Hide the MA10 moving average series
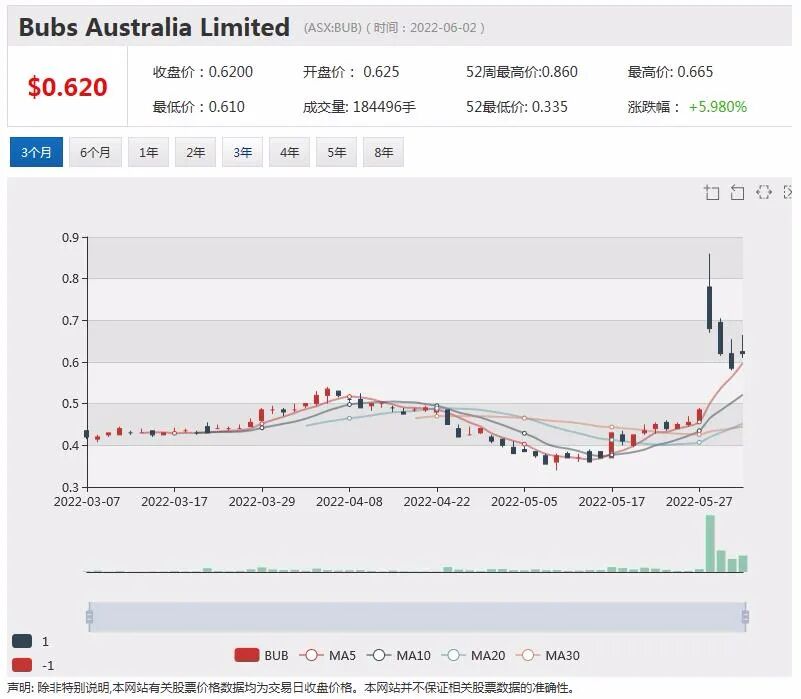Image resolution: width=801 pixels, height=699 pixels. [x=398, y=655]
